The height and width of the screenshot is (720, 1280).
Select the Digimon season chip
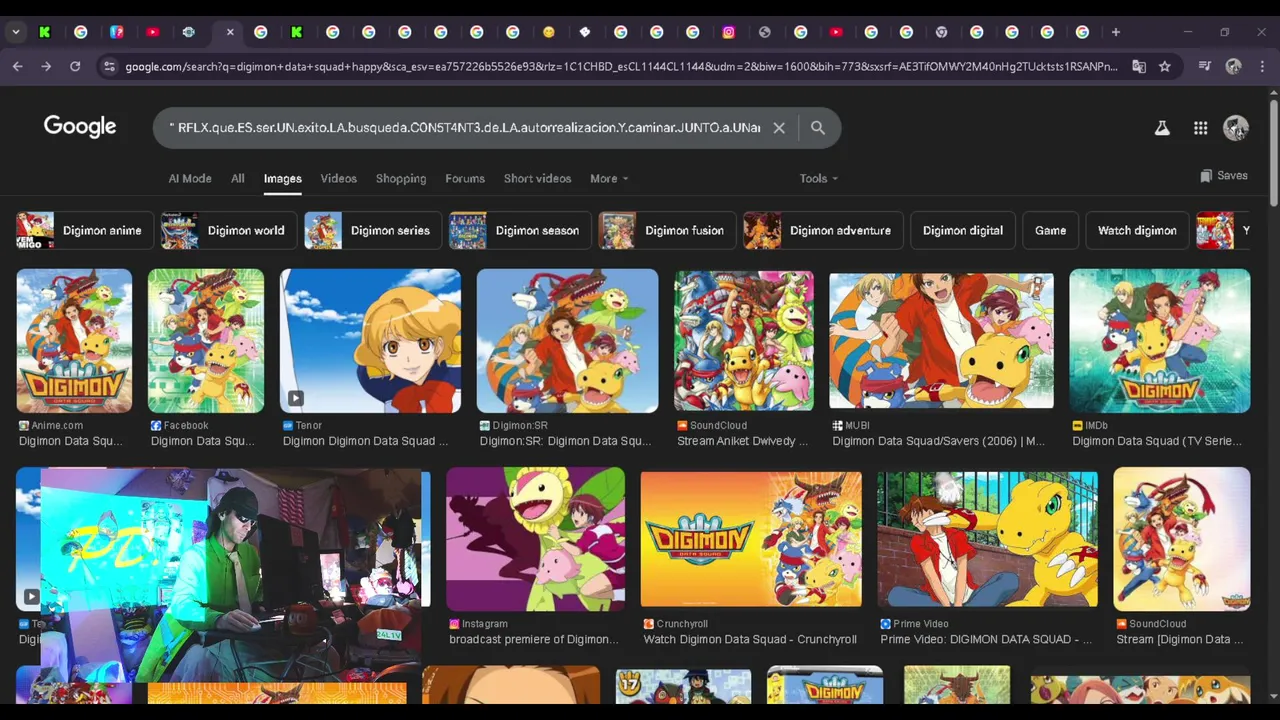[x=520, y=230]
